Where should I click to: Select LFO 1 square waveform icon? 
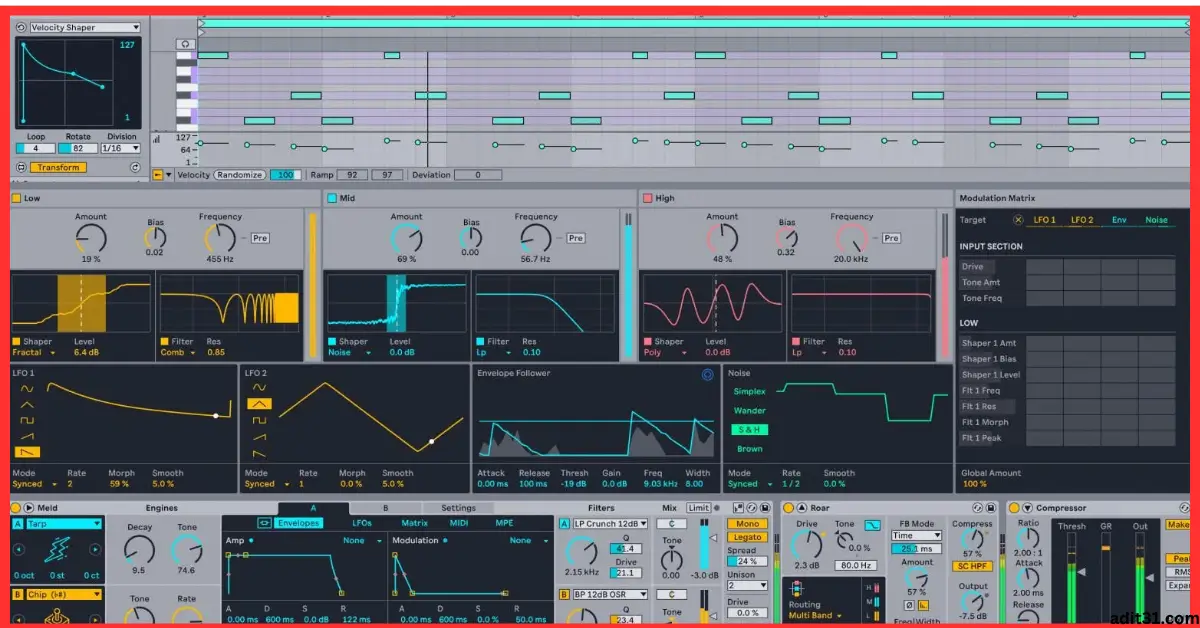point(27,420)
